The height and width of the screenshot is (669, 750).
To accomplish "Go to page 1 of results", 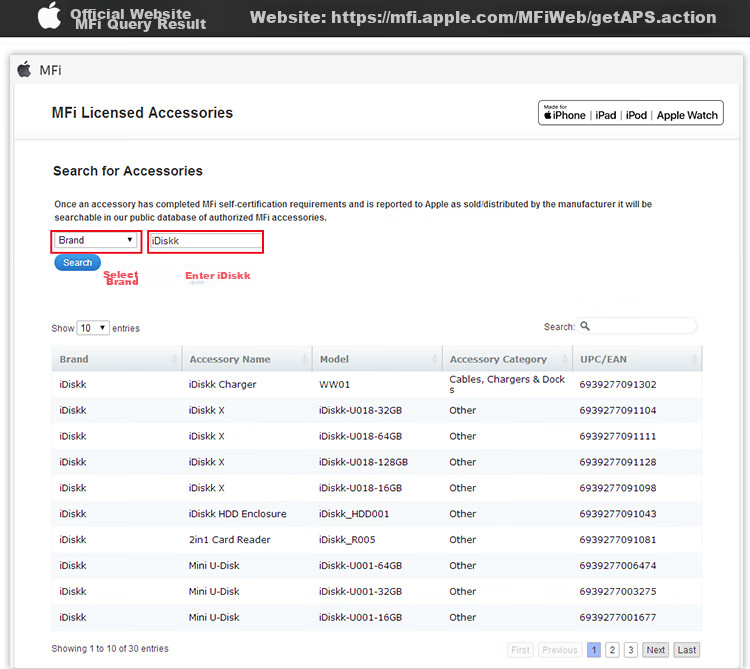I will [594, 650].
